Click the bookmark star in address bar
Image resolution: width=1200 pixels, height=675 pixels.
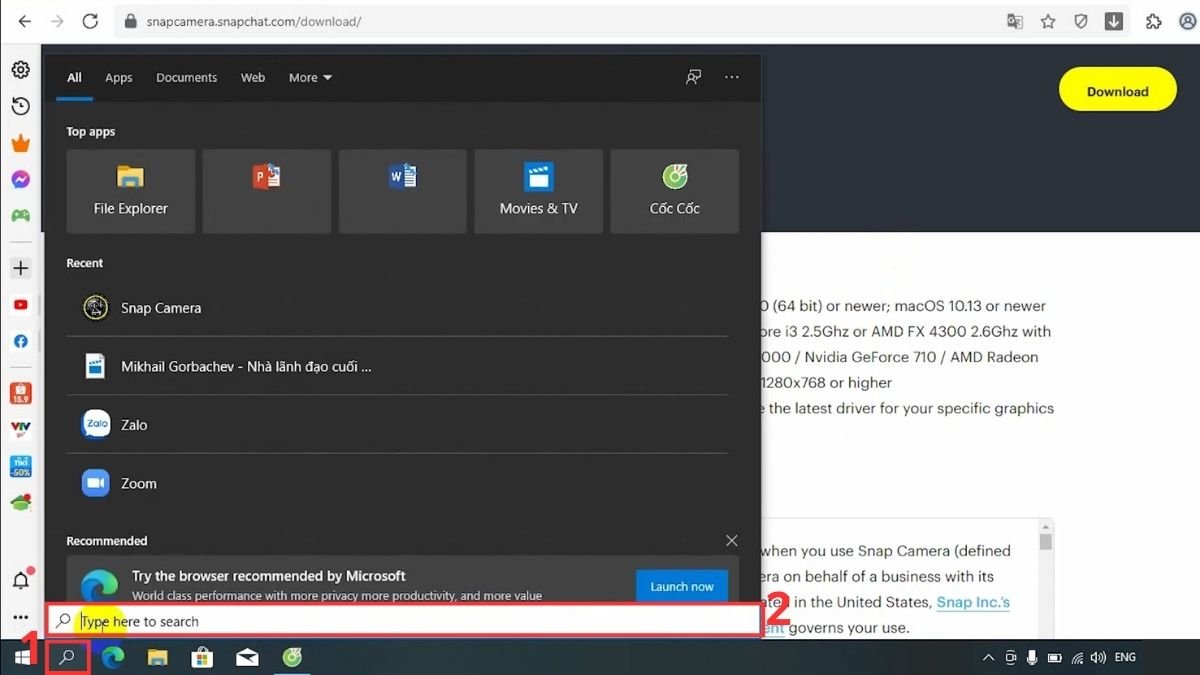click(1048, 21)
